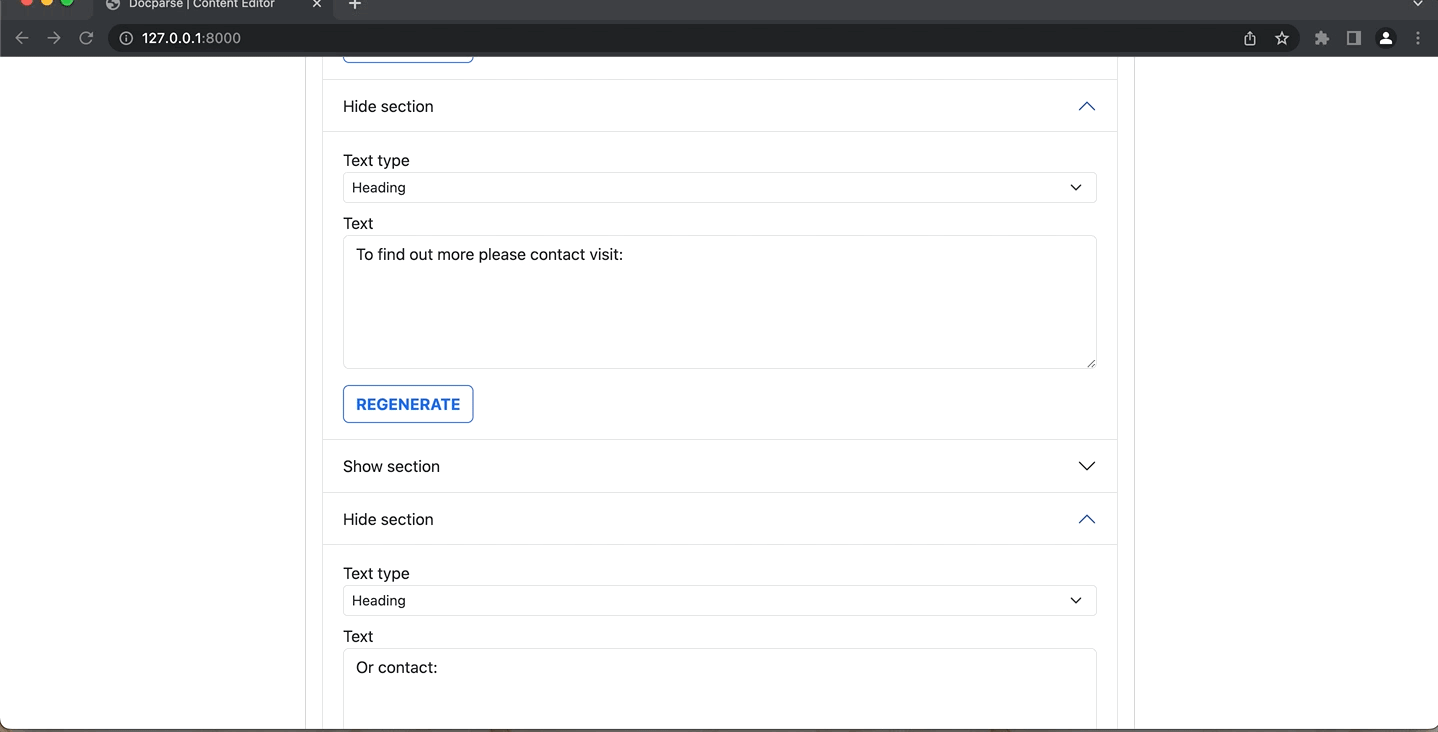Click the share icon in the toolbar
1438x732 pixels.
(1249, 38)
